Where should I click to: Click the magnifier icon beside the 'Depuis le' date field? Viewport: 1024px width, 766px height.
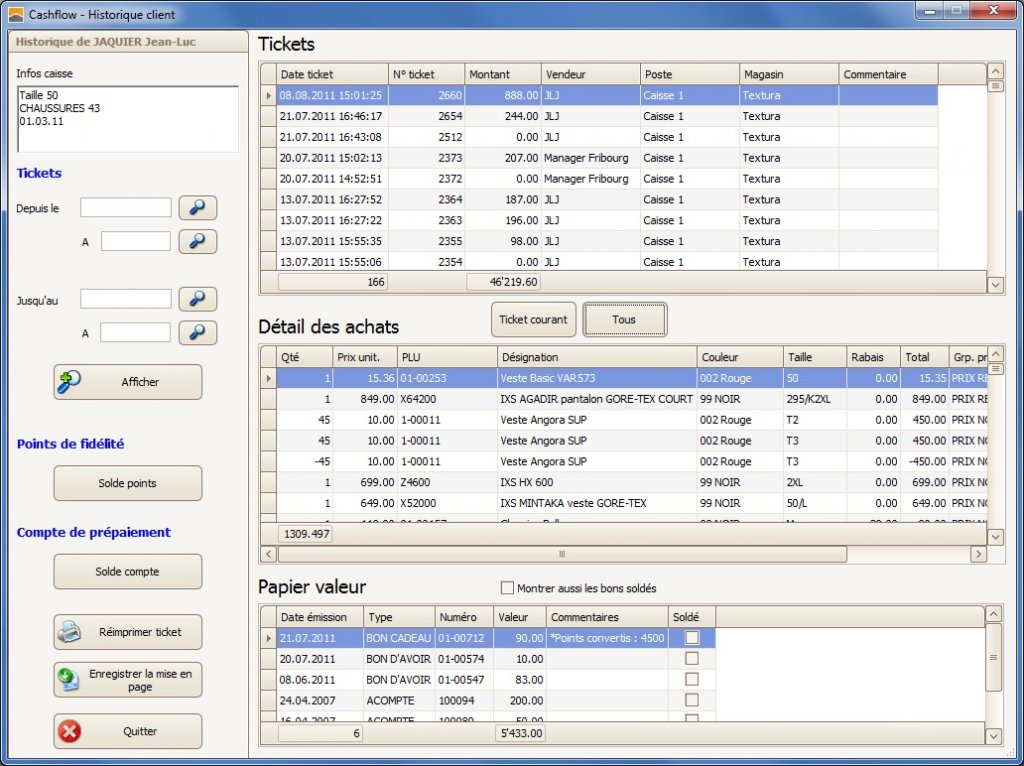pyautogui.click(x=197, y=208)
